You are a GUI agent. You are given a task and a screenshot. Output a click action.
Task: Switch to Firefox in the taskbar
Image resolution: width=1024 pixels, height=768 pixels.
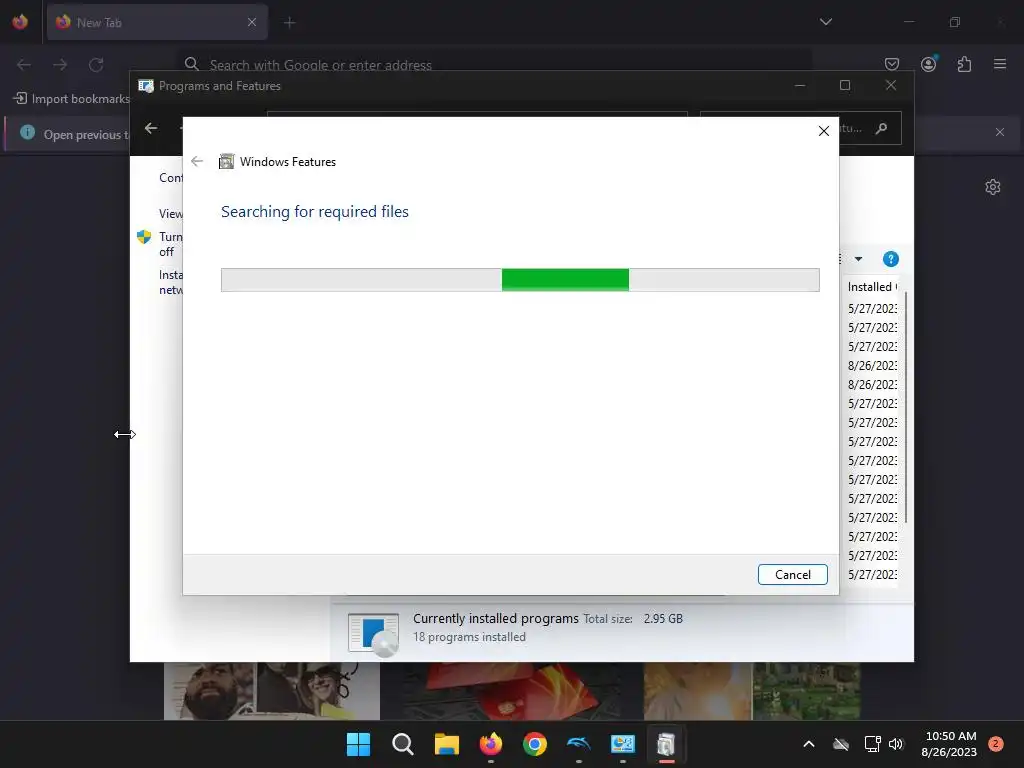[490, 744]
